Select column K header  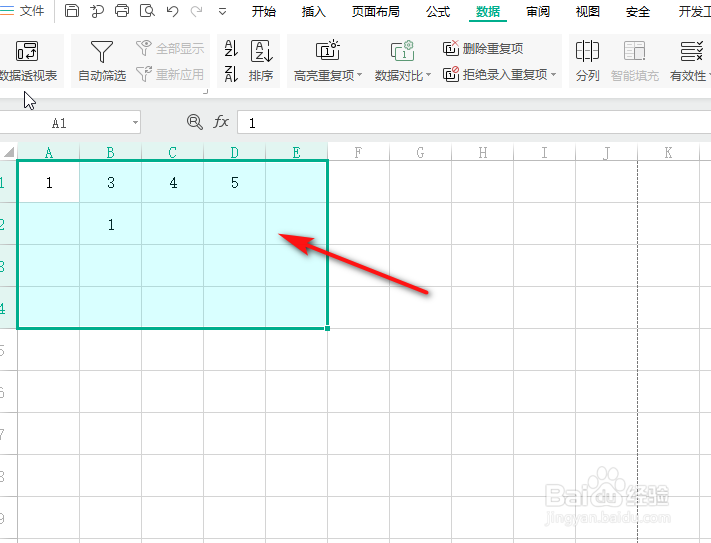pos(668,153)
